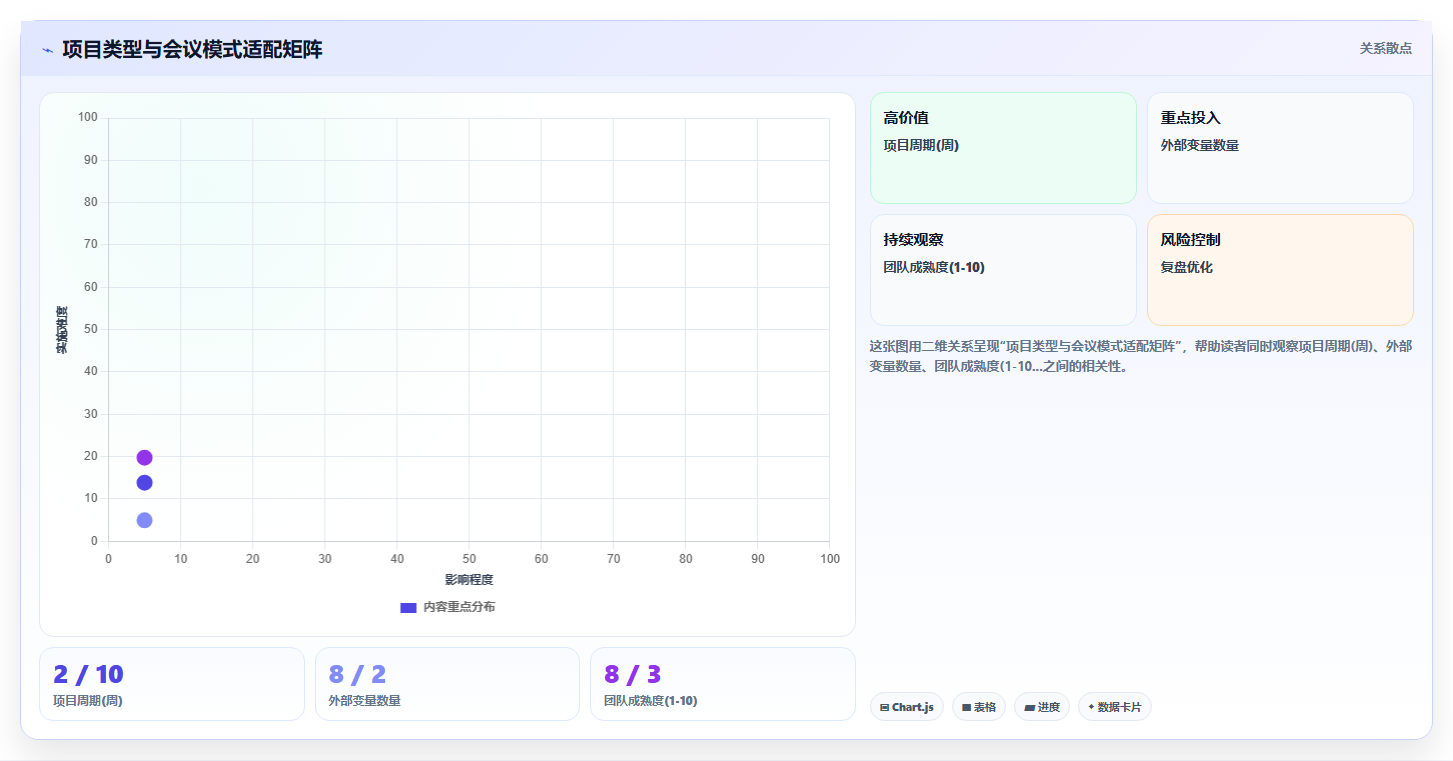
Task: Select the 表格 tag chip
Action: (x=979, y=707)
